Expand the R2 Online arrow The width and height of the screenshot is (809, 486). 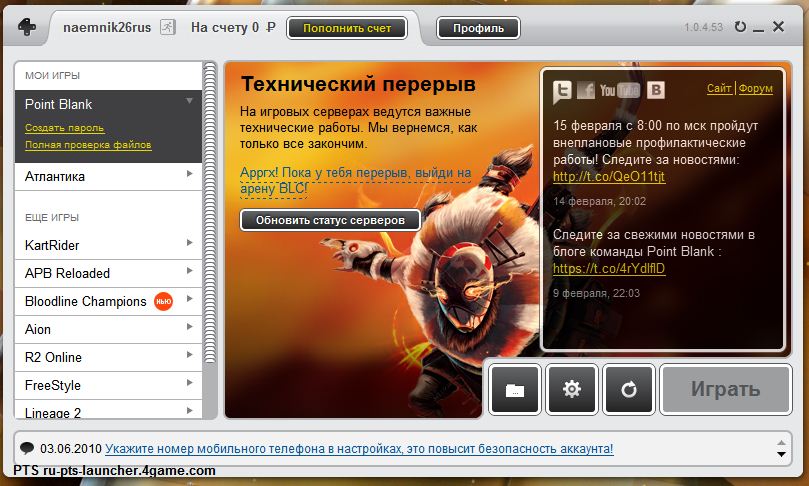pos(189,354)
